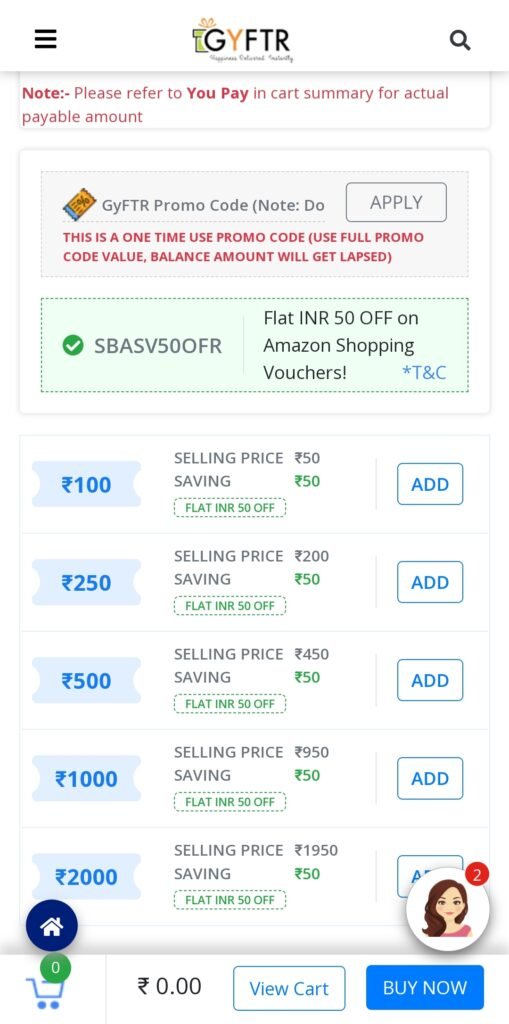This screenshot has width=509, height=1024.
Task: Click the GyFTR Promo Code input field
Action: [x=213, y=205]
